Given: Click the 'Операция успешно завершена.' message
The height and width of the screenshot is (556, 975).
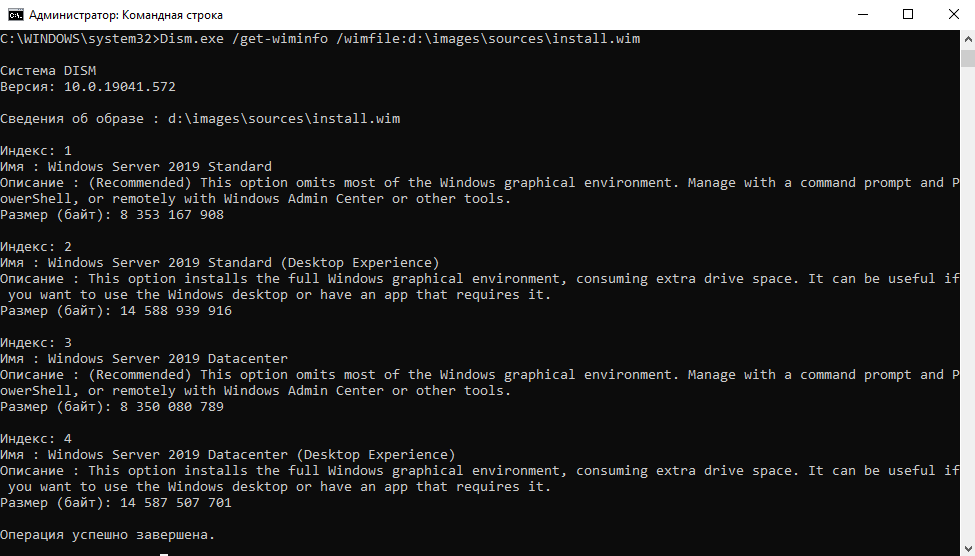Looking at the screenshot, I should coord(108,535).
